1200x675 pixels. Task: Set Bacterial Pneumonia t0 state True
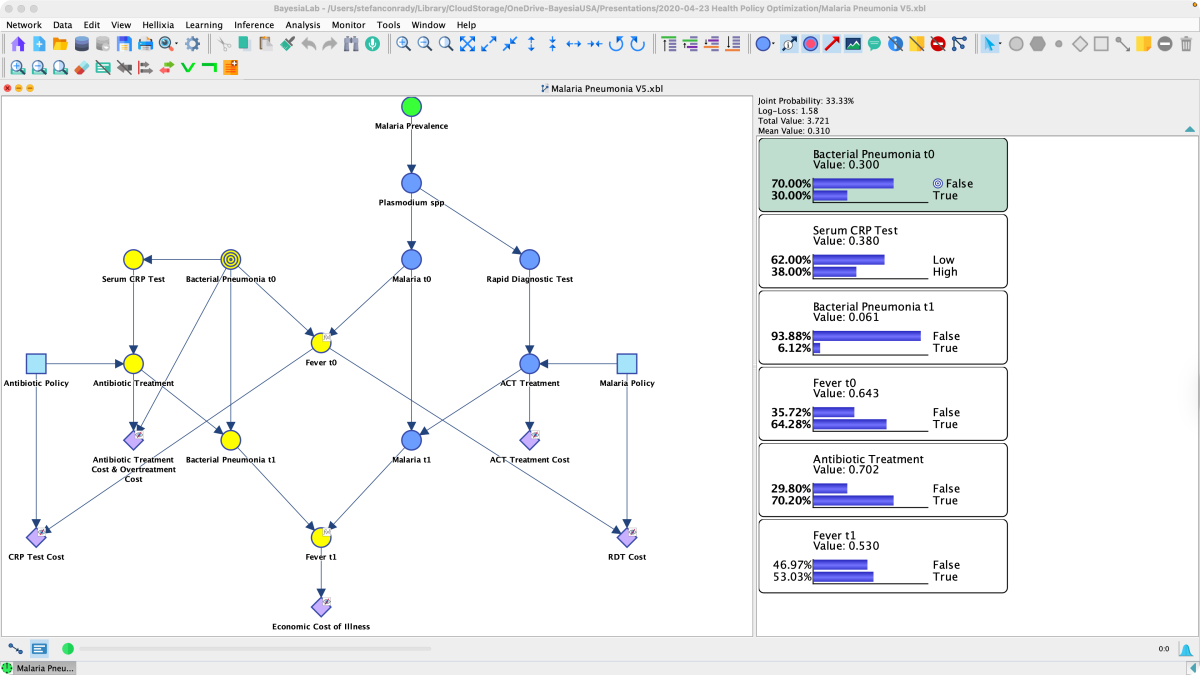tap(945, 196)
